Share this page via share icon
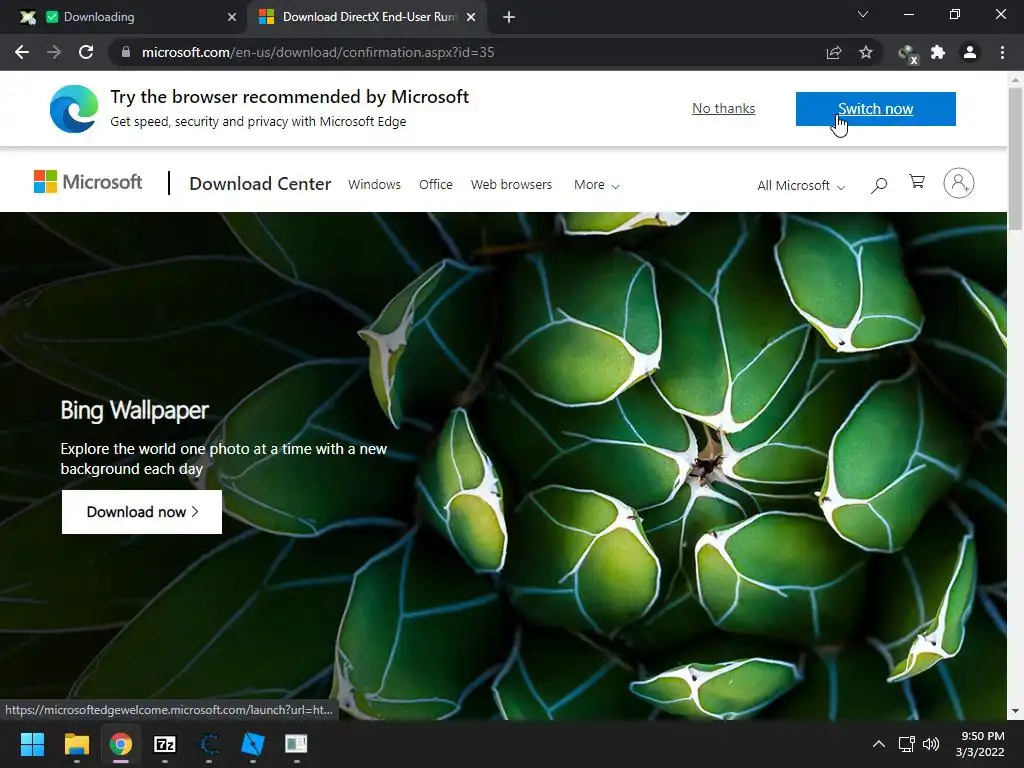This screenshot has width=1024, height=768. point(834,52)
